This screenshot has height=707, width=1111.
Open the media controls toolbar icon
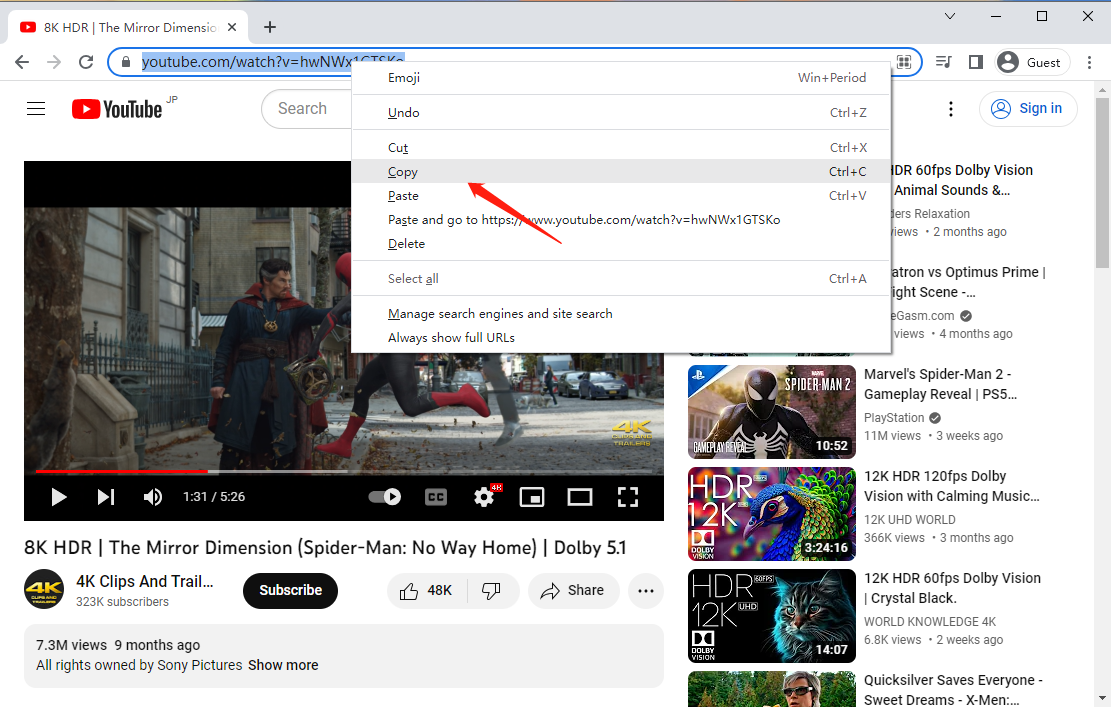[943, 62]
